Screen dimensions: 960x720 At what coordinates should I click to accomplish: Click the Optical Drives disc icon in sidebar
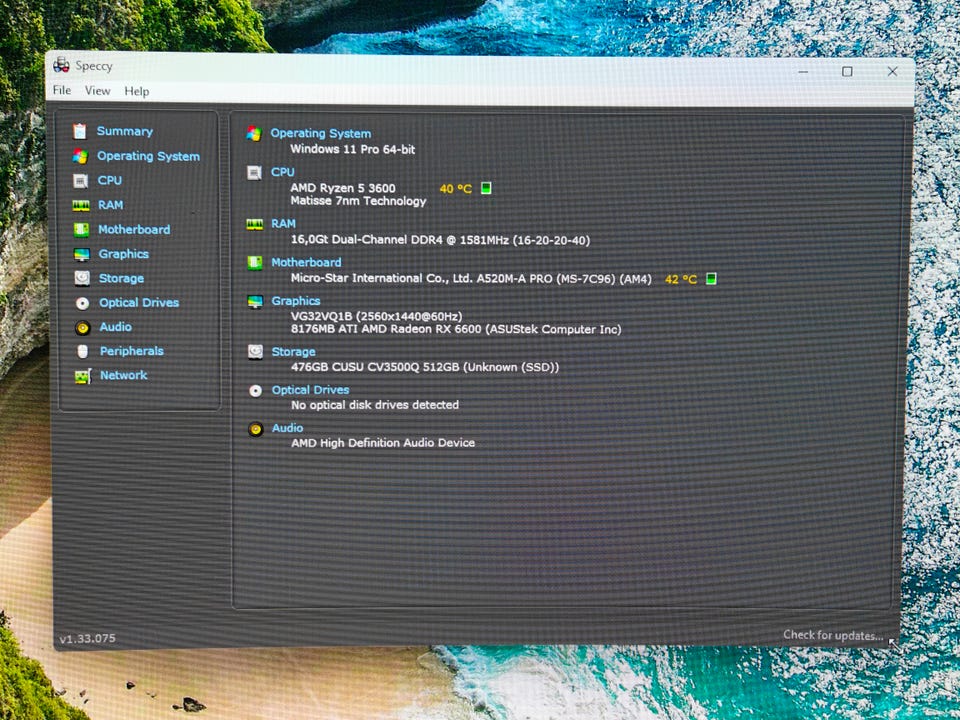[x=81, y=303]
